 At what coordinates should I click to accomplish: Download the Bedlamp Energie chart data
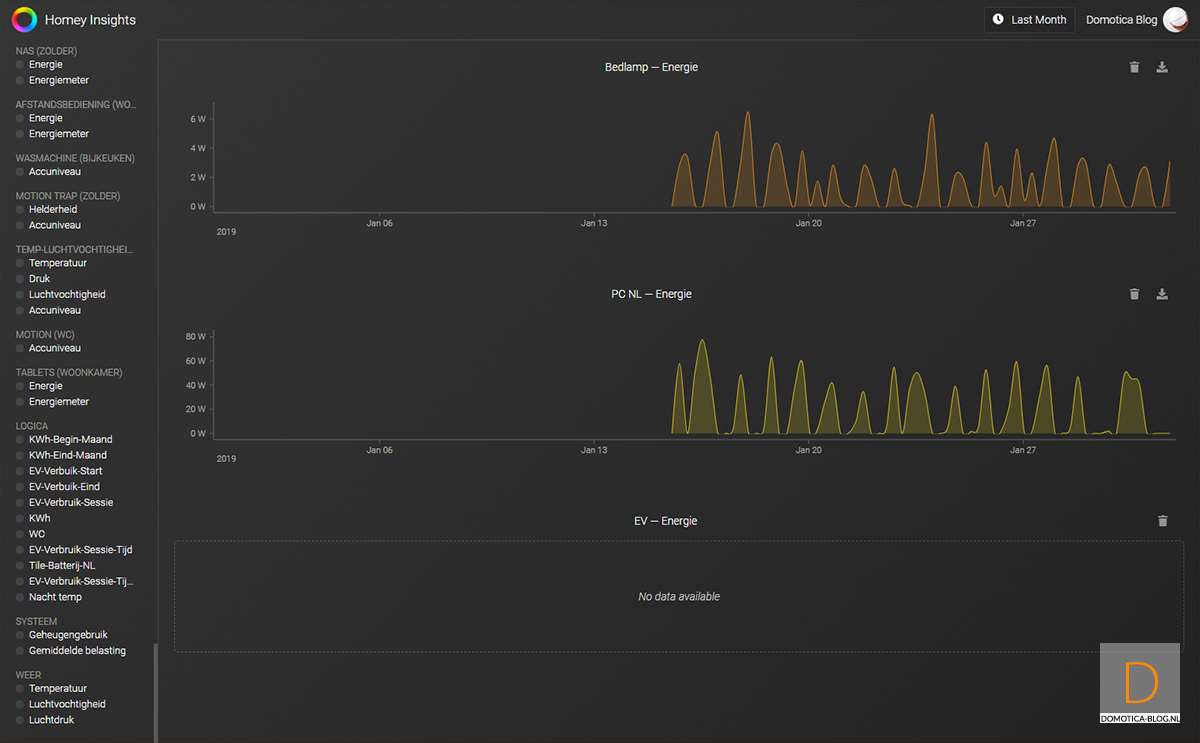pyautogui.click(x=1162, y=67)
